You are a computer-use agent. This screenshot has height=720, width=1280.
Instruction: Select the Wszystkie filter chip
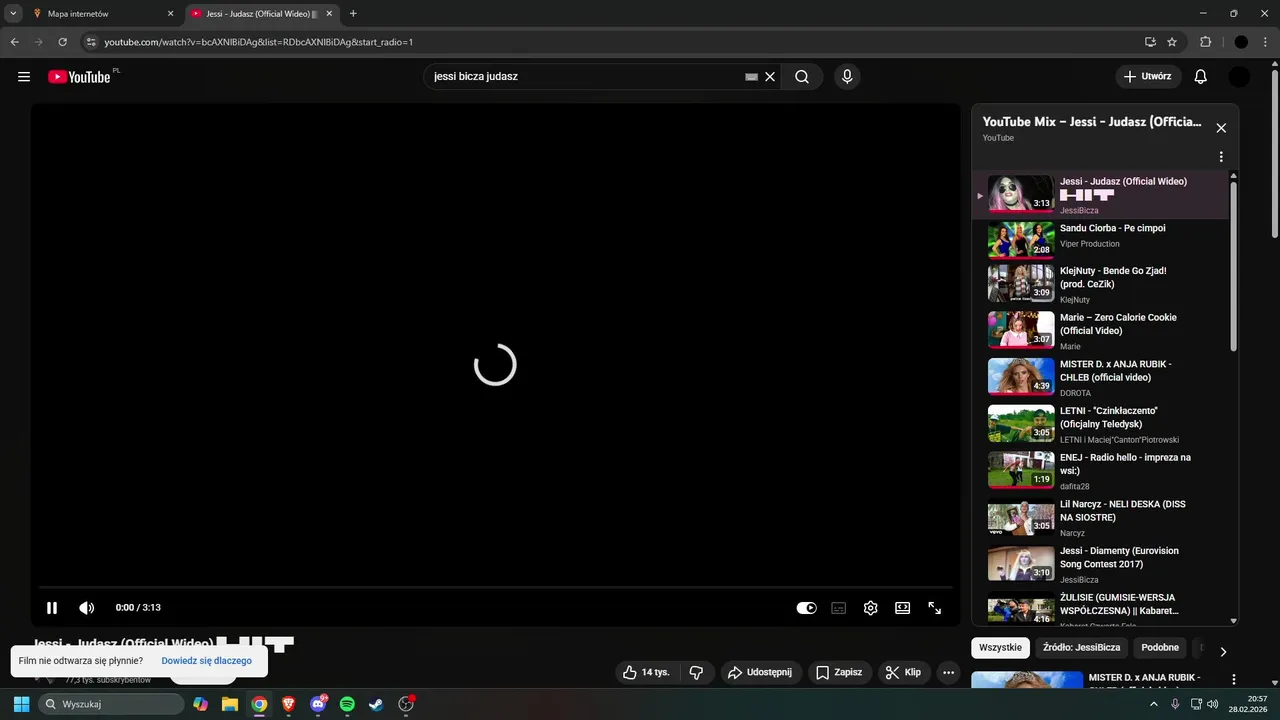pyautogui.click(x=1000, y=647)
